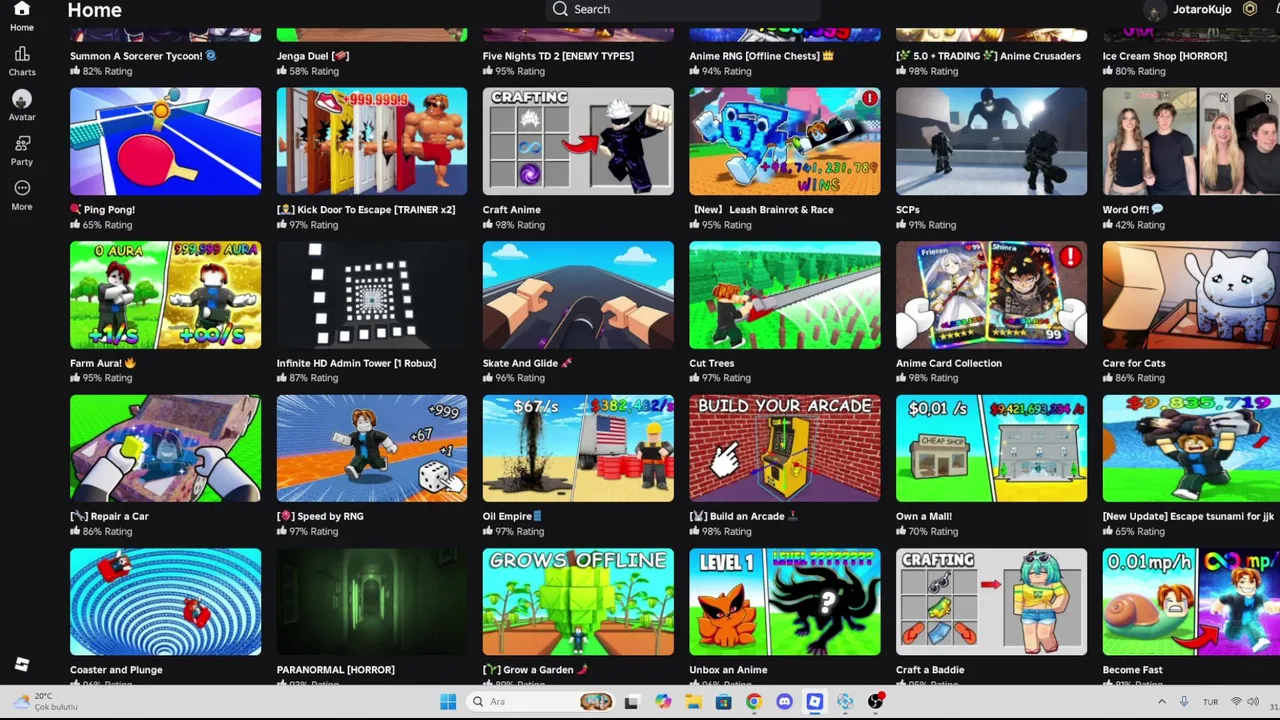1280x720 pixels.
Task: Open the Avatar page from the sidebar
Action: [x=21, y=105]
